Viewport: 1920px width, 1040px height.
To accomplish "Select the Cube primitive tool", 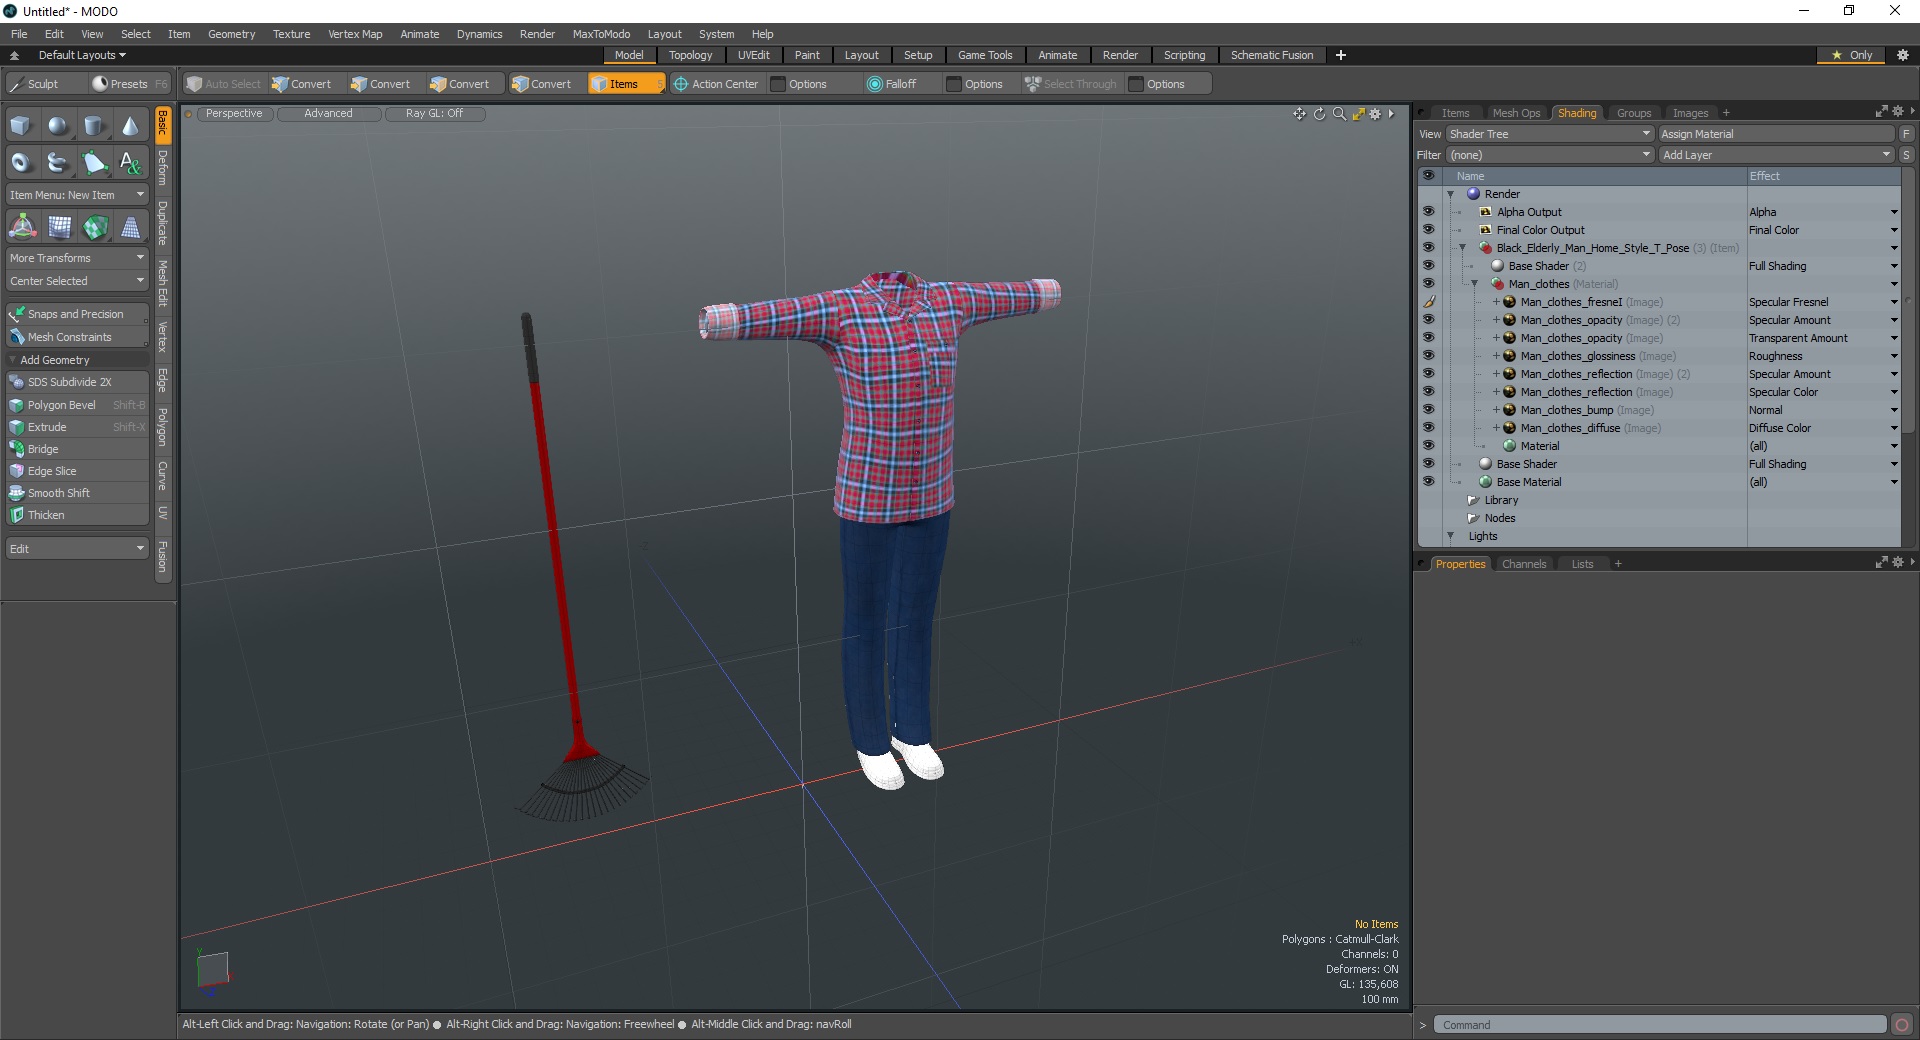I will [22, 126].
